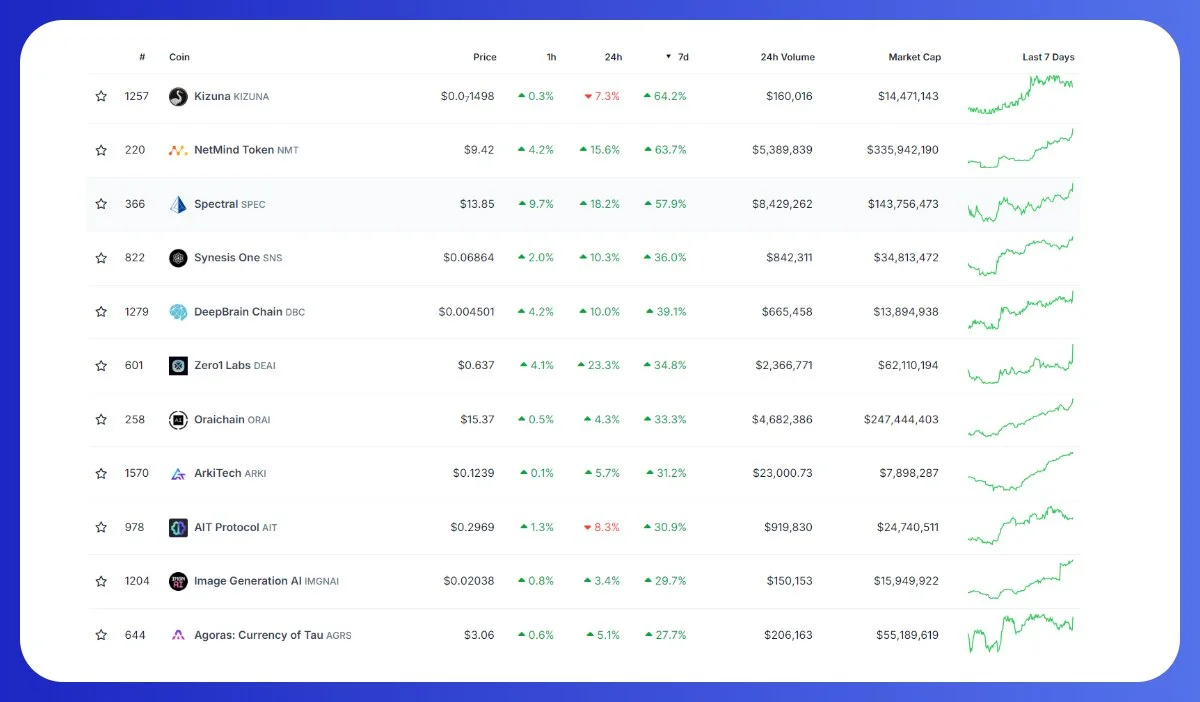Sort by 24h Volume header
Image resolution: width=1200 pixels, height=702 pixels.
click(787, 57)
